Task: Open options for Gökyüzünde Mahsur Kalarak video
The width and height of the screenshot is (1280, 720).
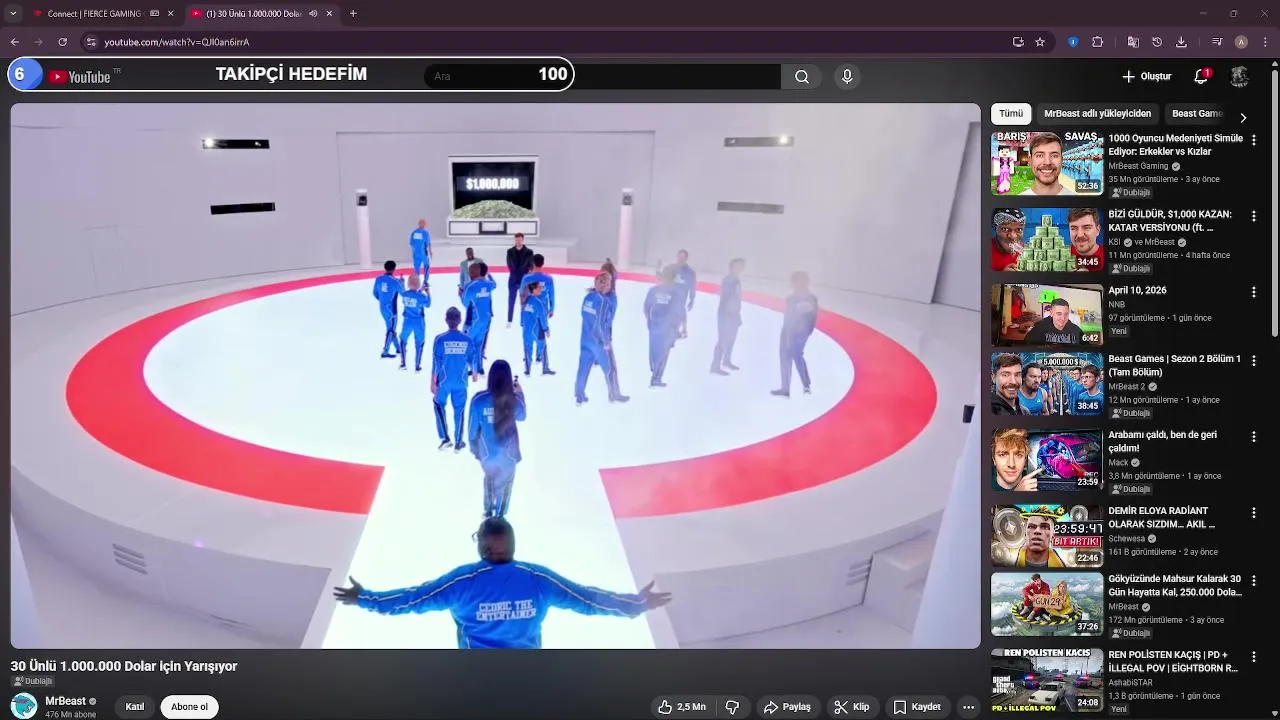Action: (1254, 580)
